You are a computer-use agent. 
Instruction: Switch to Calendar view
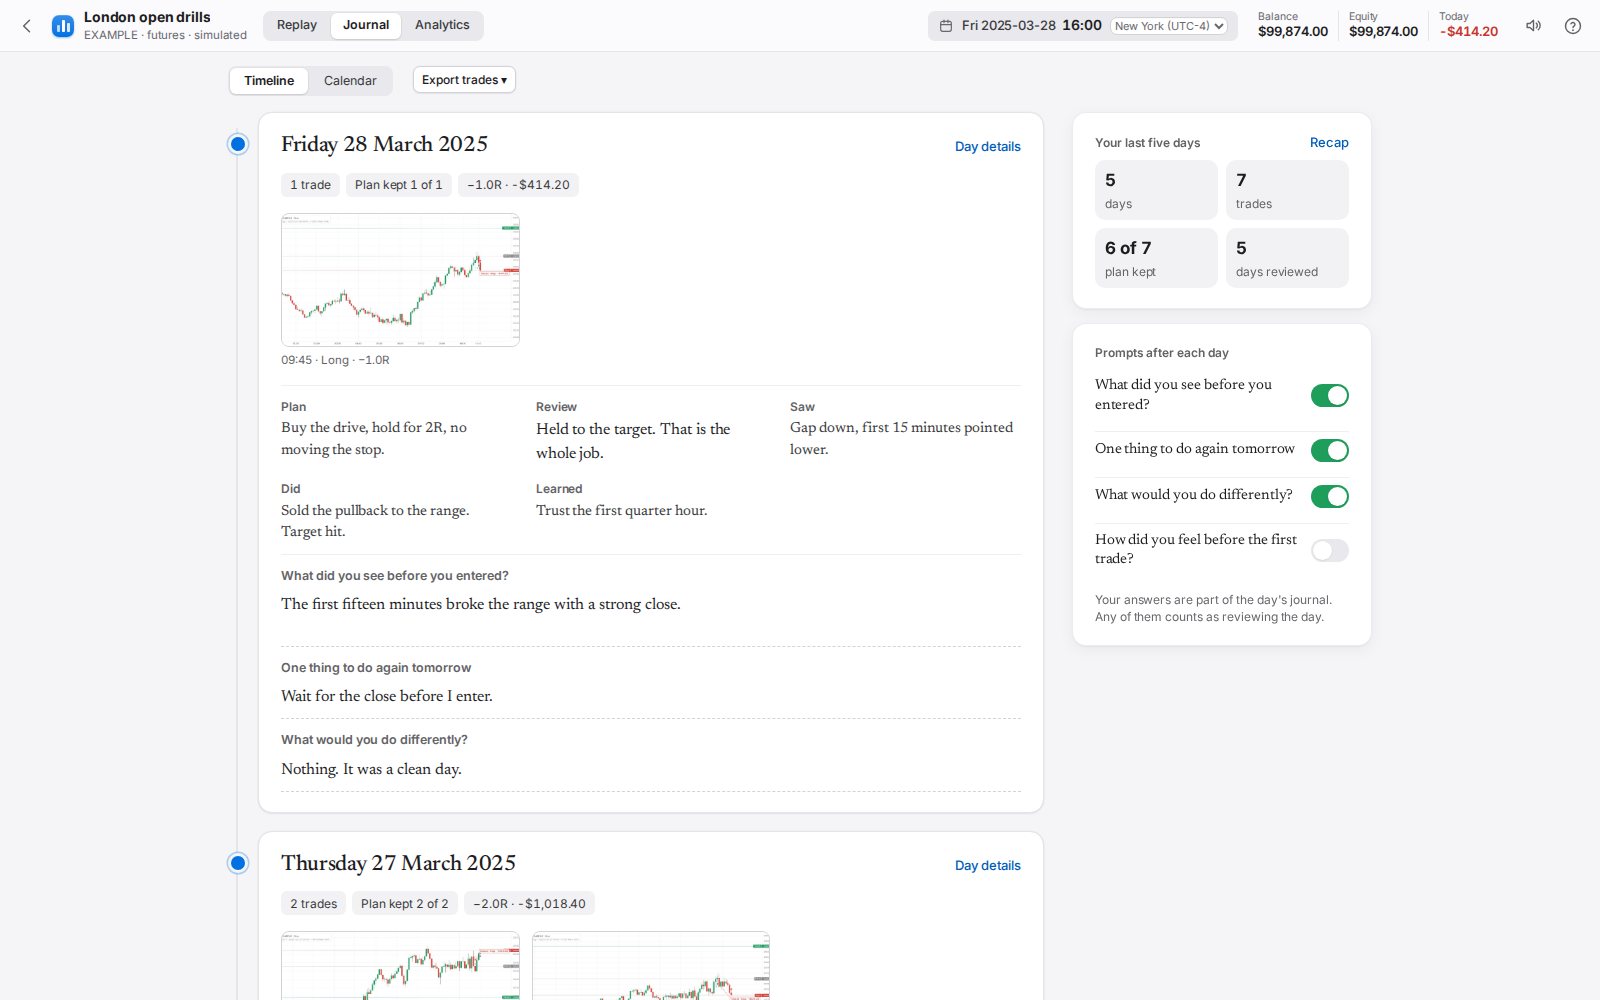click(350, 81)
